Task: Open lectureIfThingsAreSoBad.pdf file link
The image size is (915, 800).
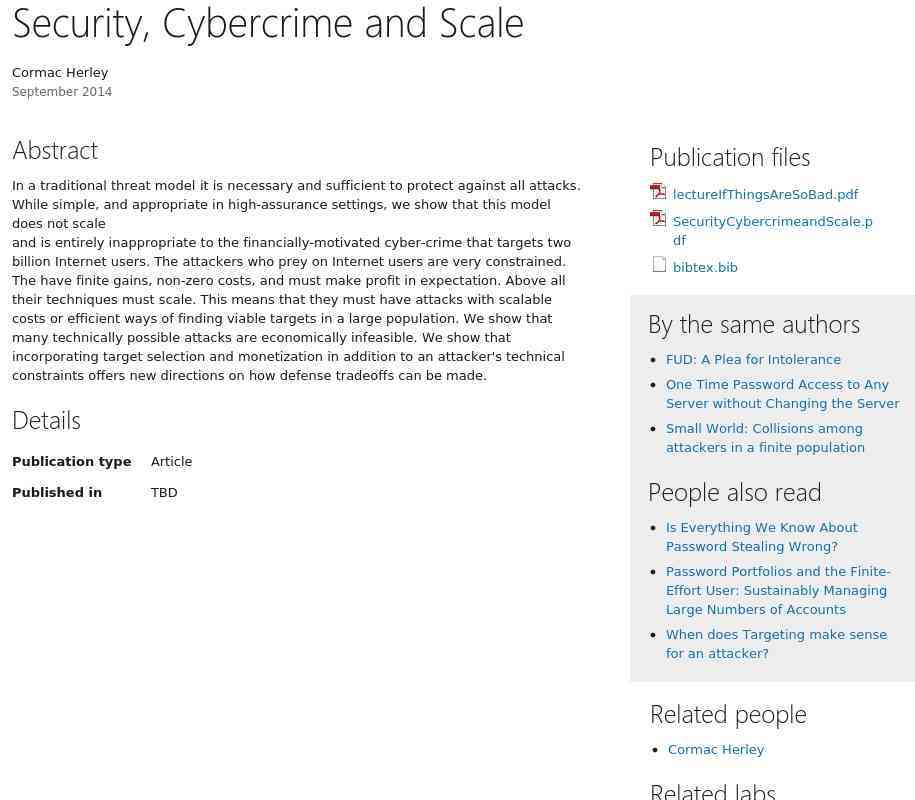Action: pyautogui.click(x=765, y=195)
